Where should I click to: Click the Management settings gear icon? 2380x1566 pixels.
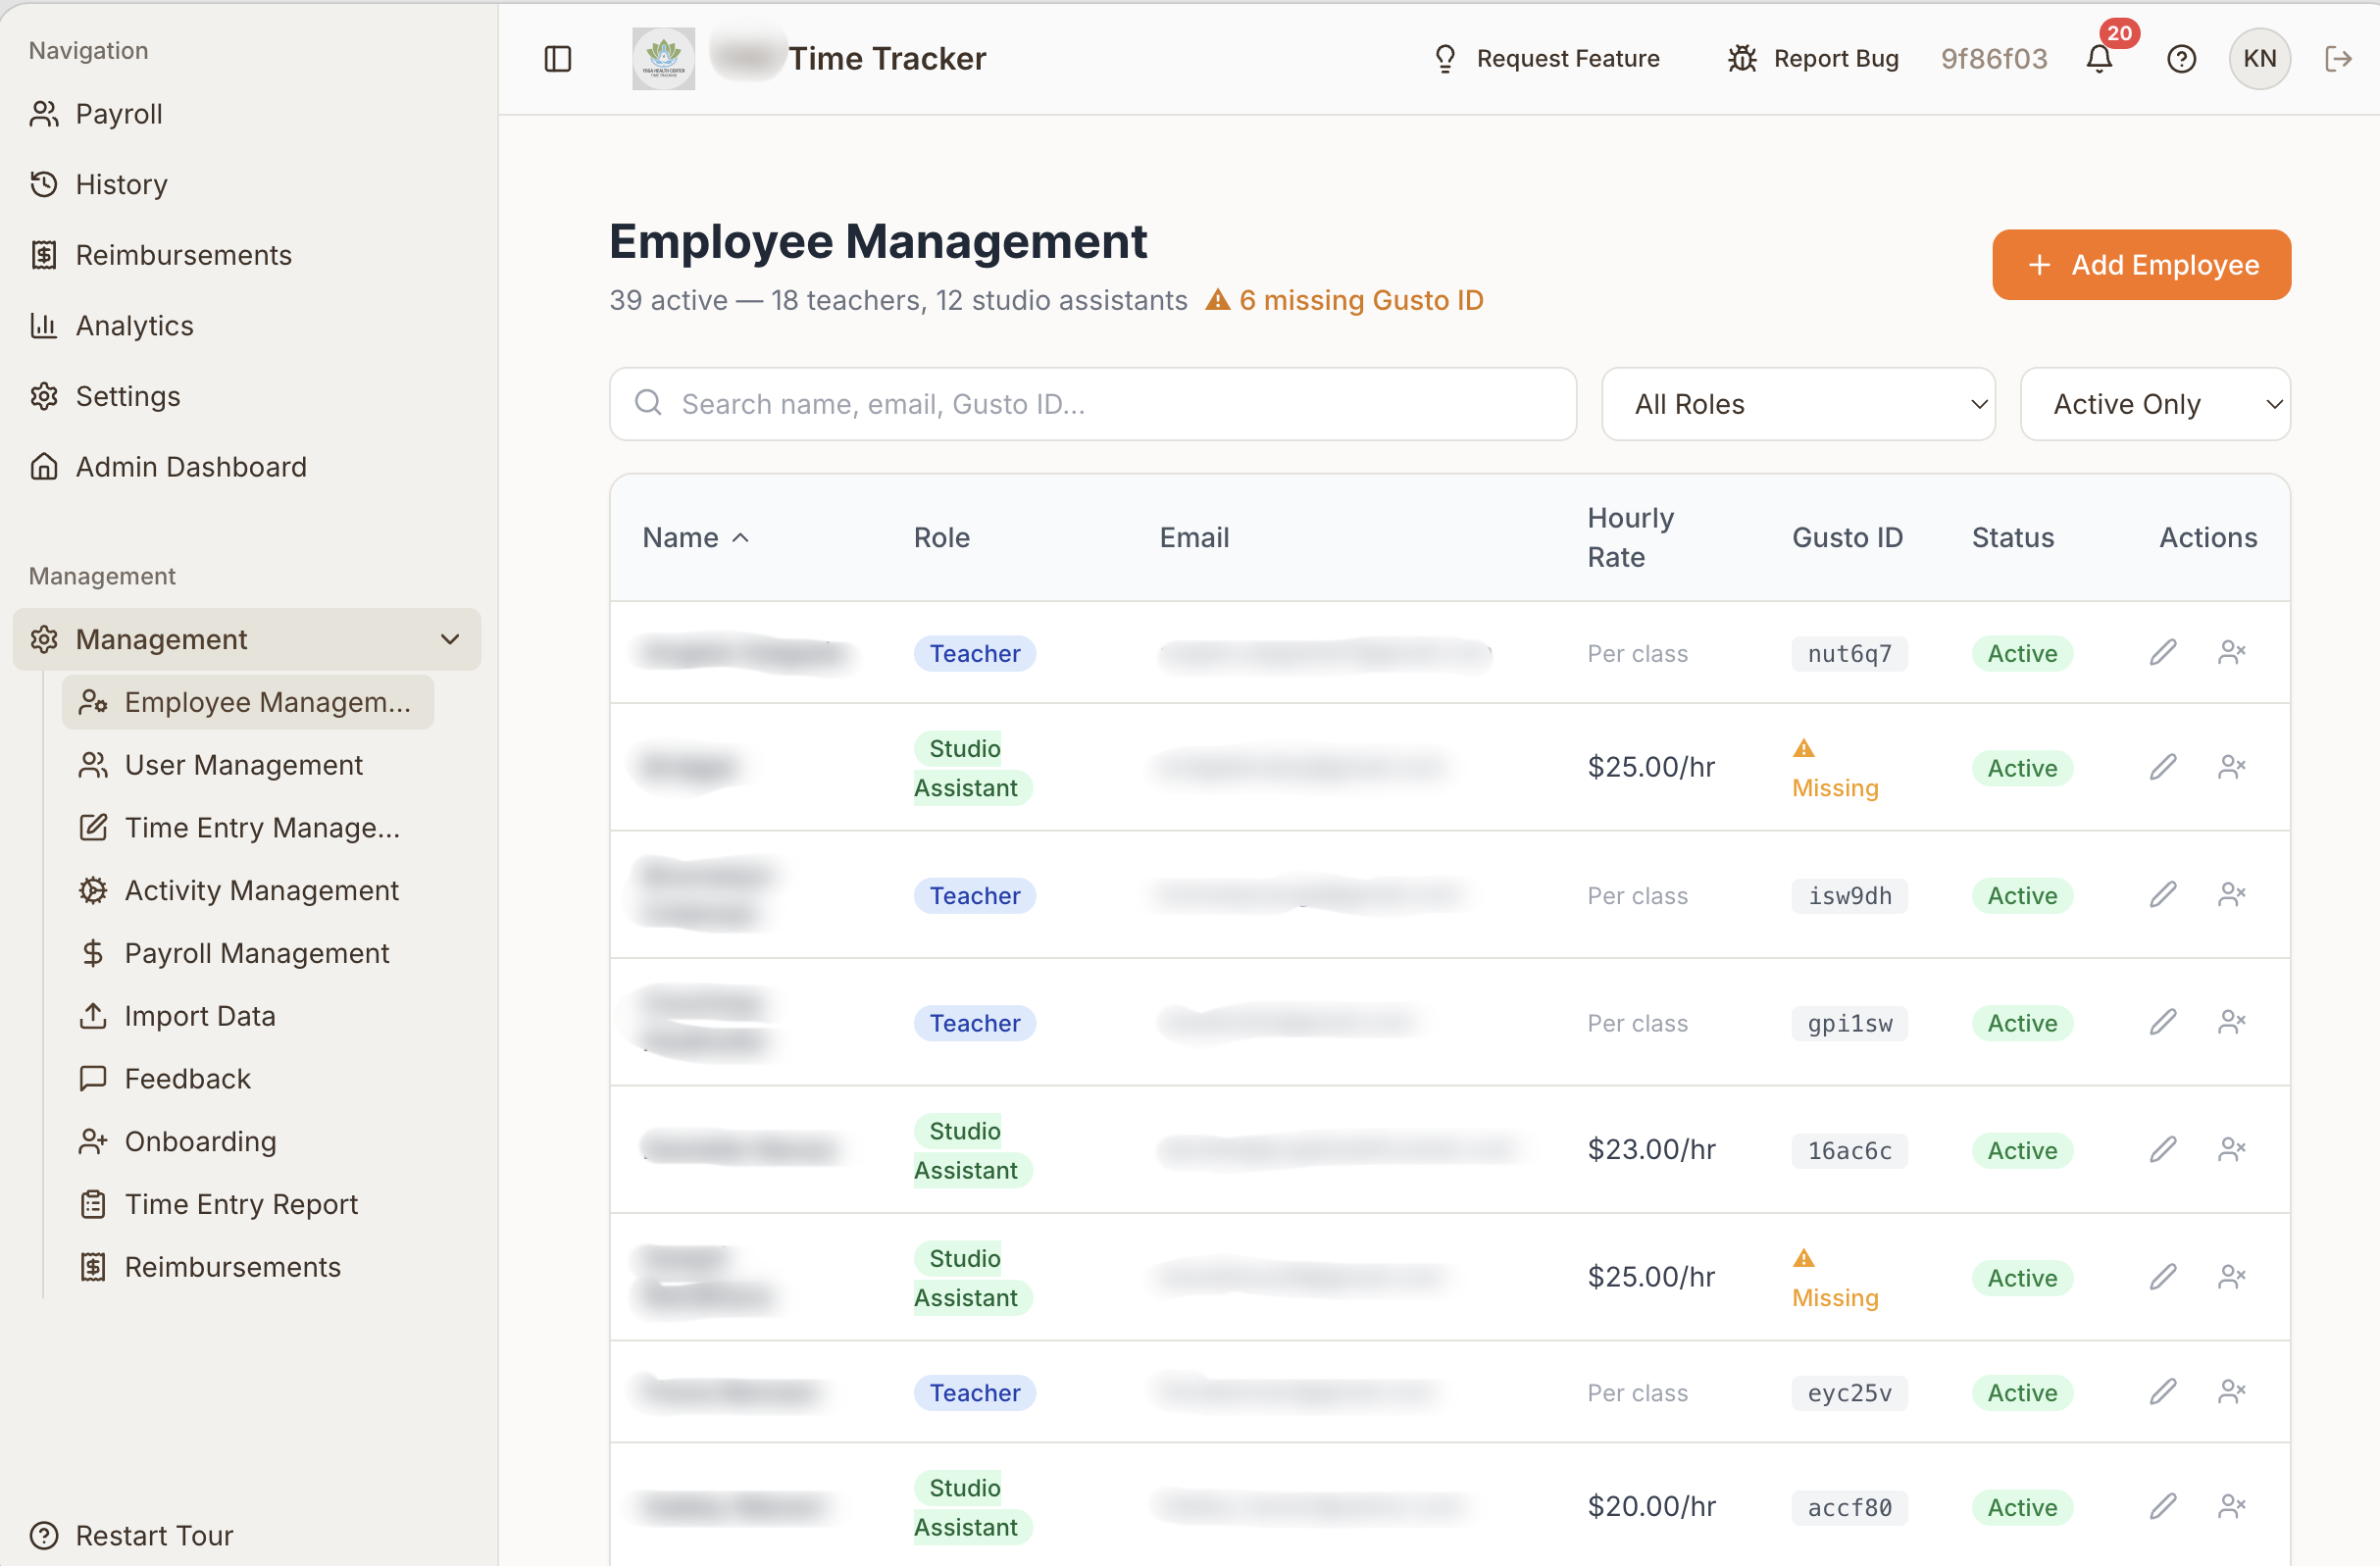coord(44,639)
